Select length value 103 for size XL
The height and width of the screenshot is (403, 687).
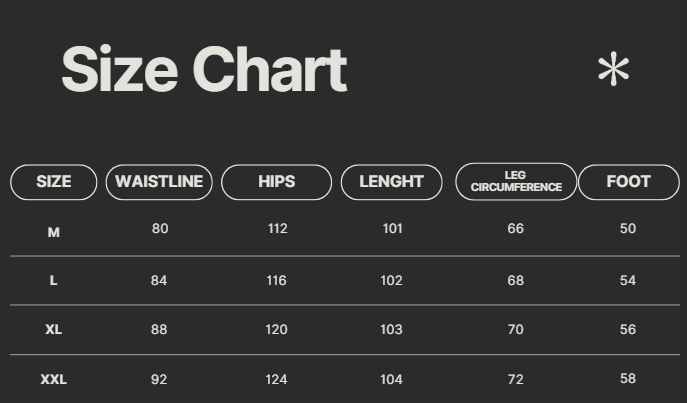[392, 329]
